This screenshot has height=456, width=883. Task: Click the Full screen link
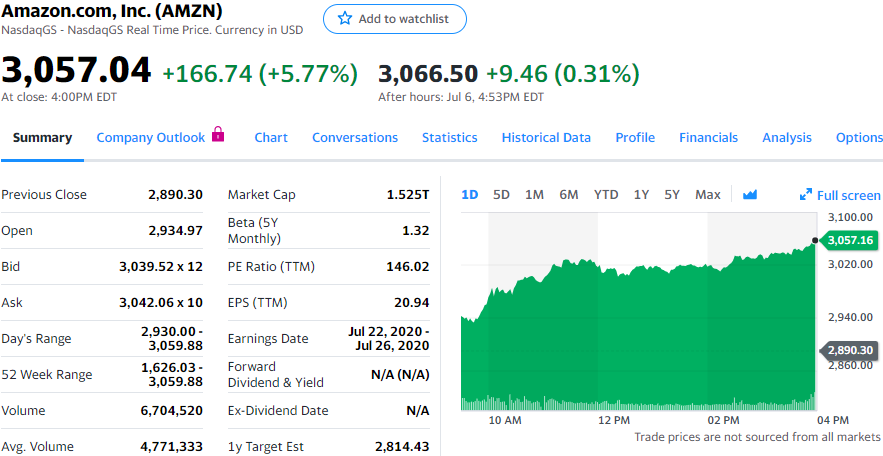848,196
